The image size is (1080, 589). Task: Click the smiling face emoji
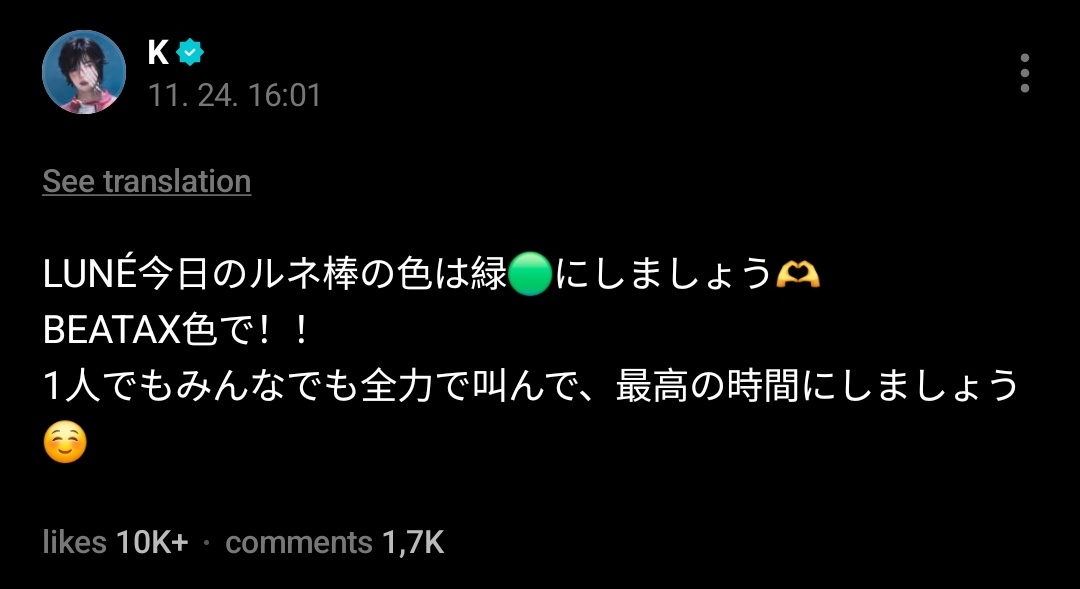click(65, 442)
